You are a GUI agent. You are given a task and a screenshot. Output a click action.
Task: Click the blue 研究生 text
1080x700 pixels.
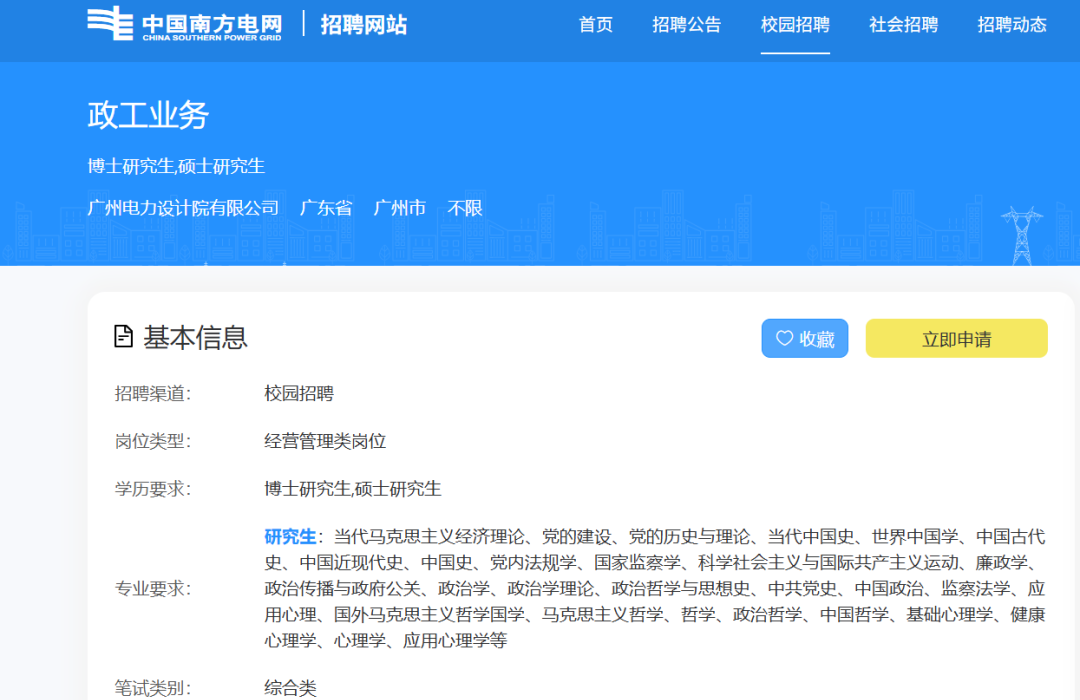pyautogui.click(x=290, y=536)
